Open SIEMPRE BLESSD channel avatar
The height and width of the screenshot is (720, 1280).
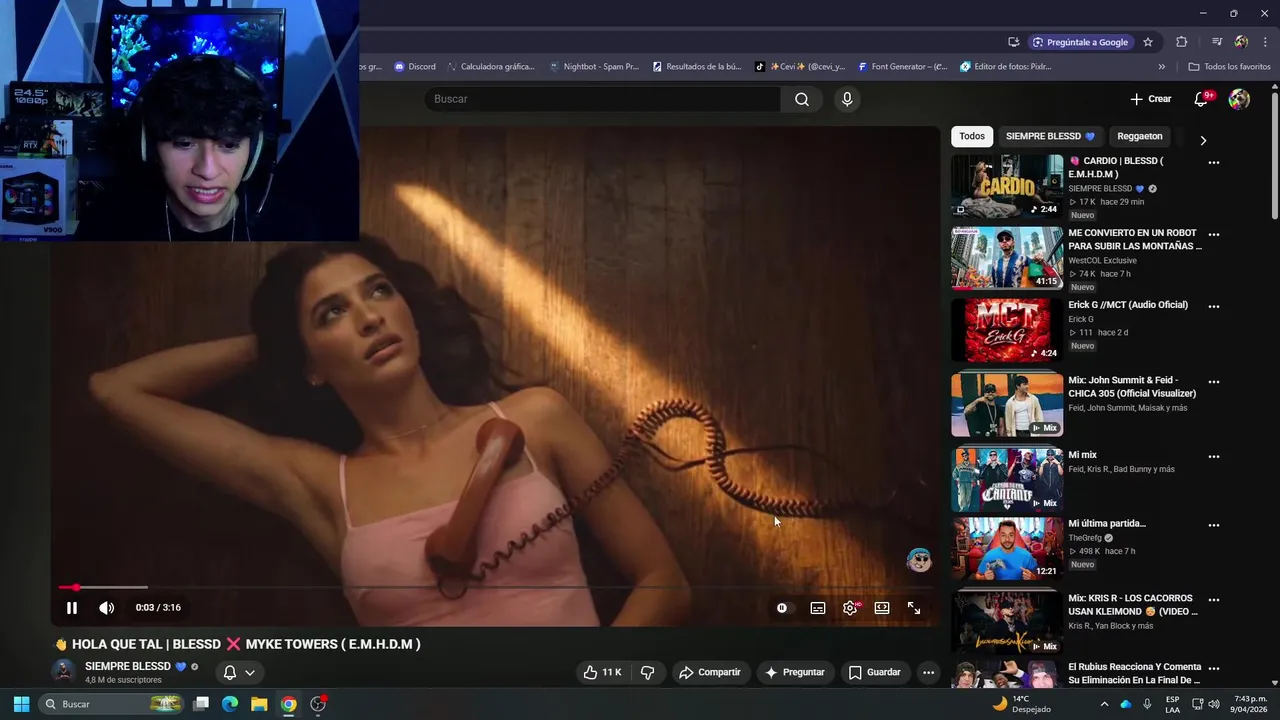64,672
